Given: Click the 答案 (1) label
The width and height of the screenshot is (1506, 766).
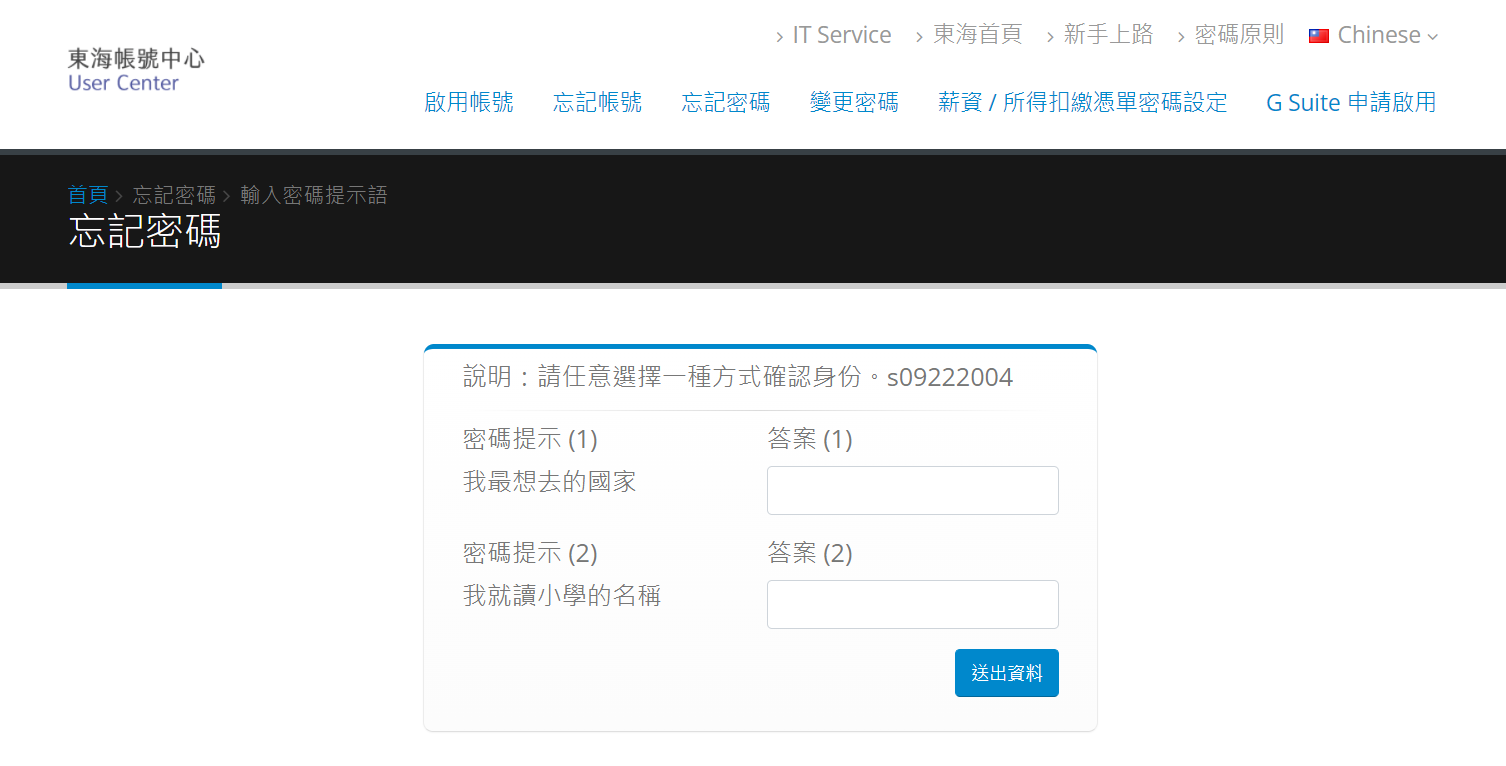Looking at the screenshot, I should (x=810, y=439).
